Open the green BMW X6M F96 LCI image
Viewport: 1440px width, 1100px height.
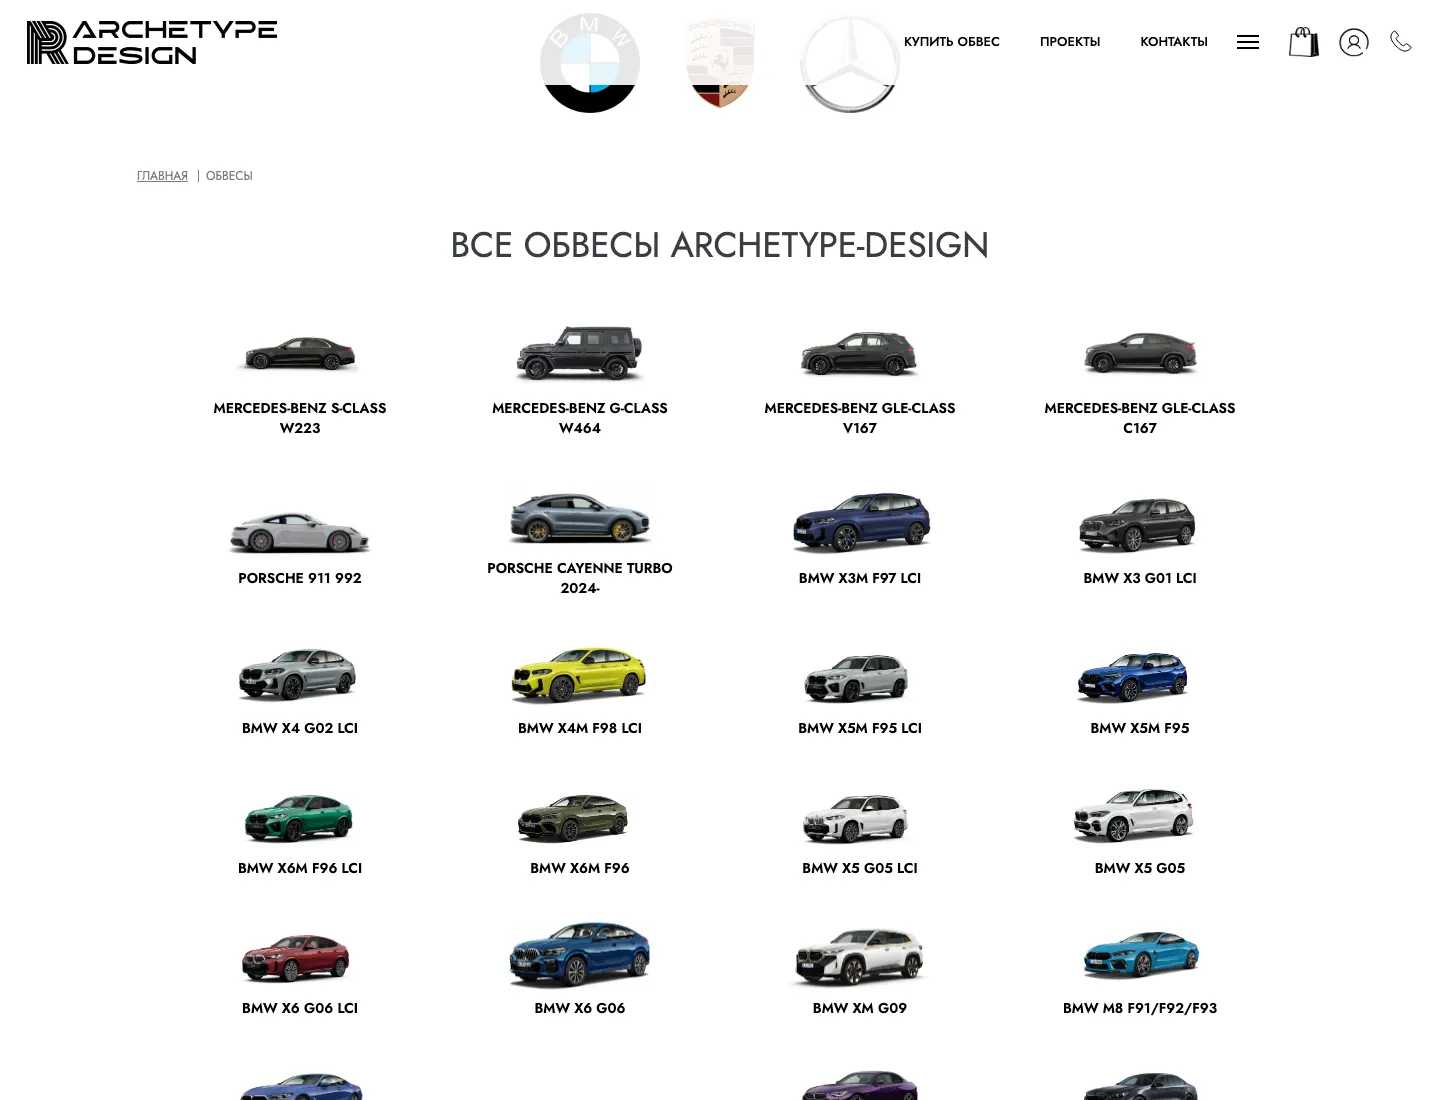[x=298, y=817]
